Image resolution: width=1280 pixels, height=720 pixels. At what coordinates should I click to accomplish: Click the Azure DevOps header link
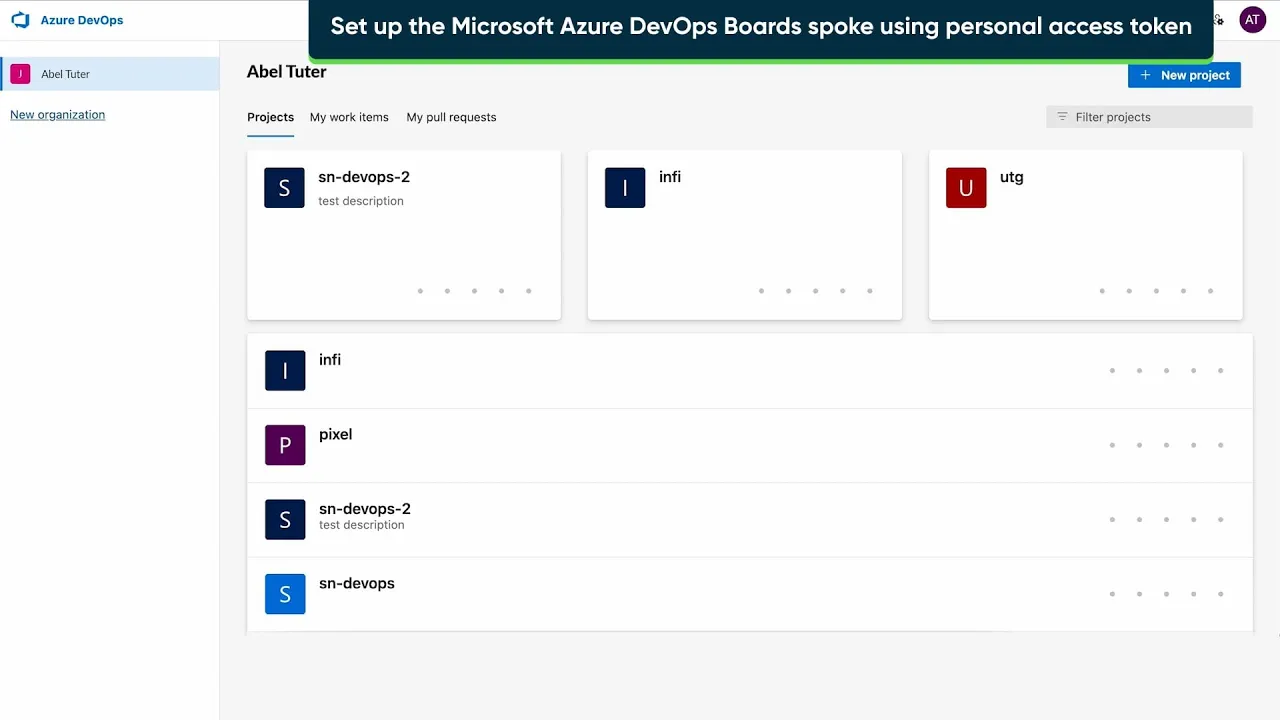click(x=82, y=19)
